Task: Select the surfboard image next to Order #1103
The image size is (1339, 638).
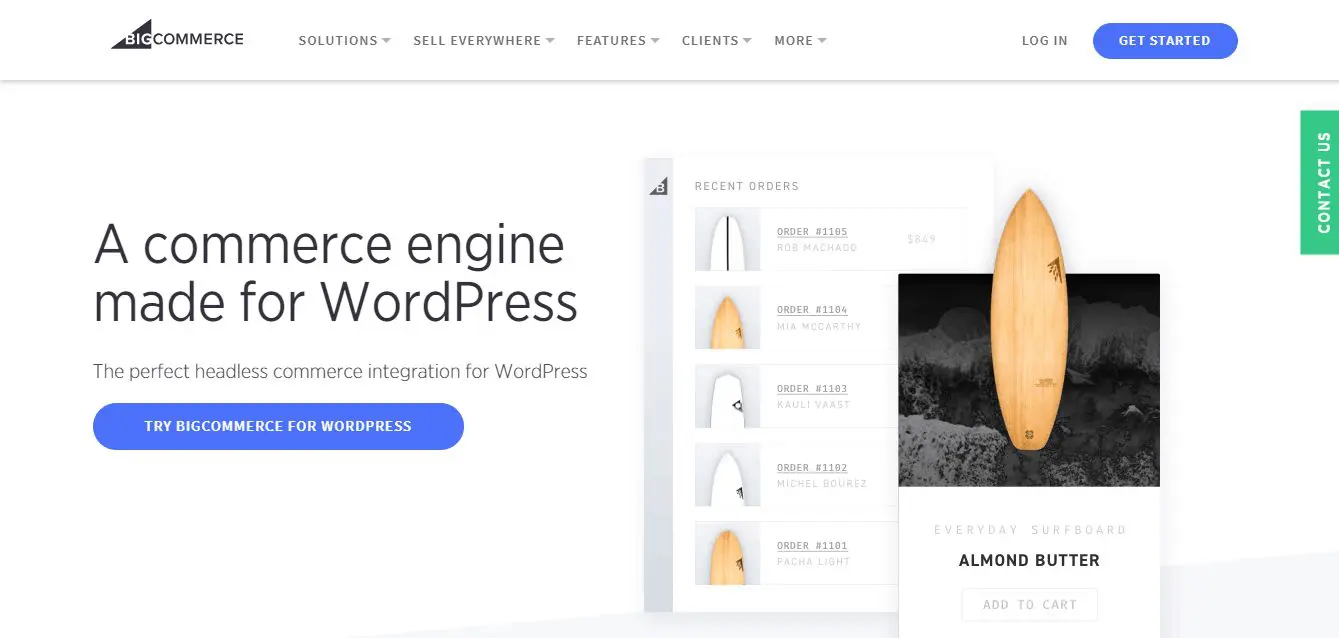Action: click(727, 395)
